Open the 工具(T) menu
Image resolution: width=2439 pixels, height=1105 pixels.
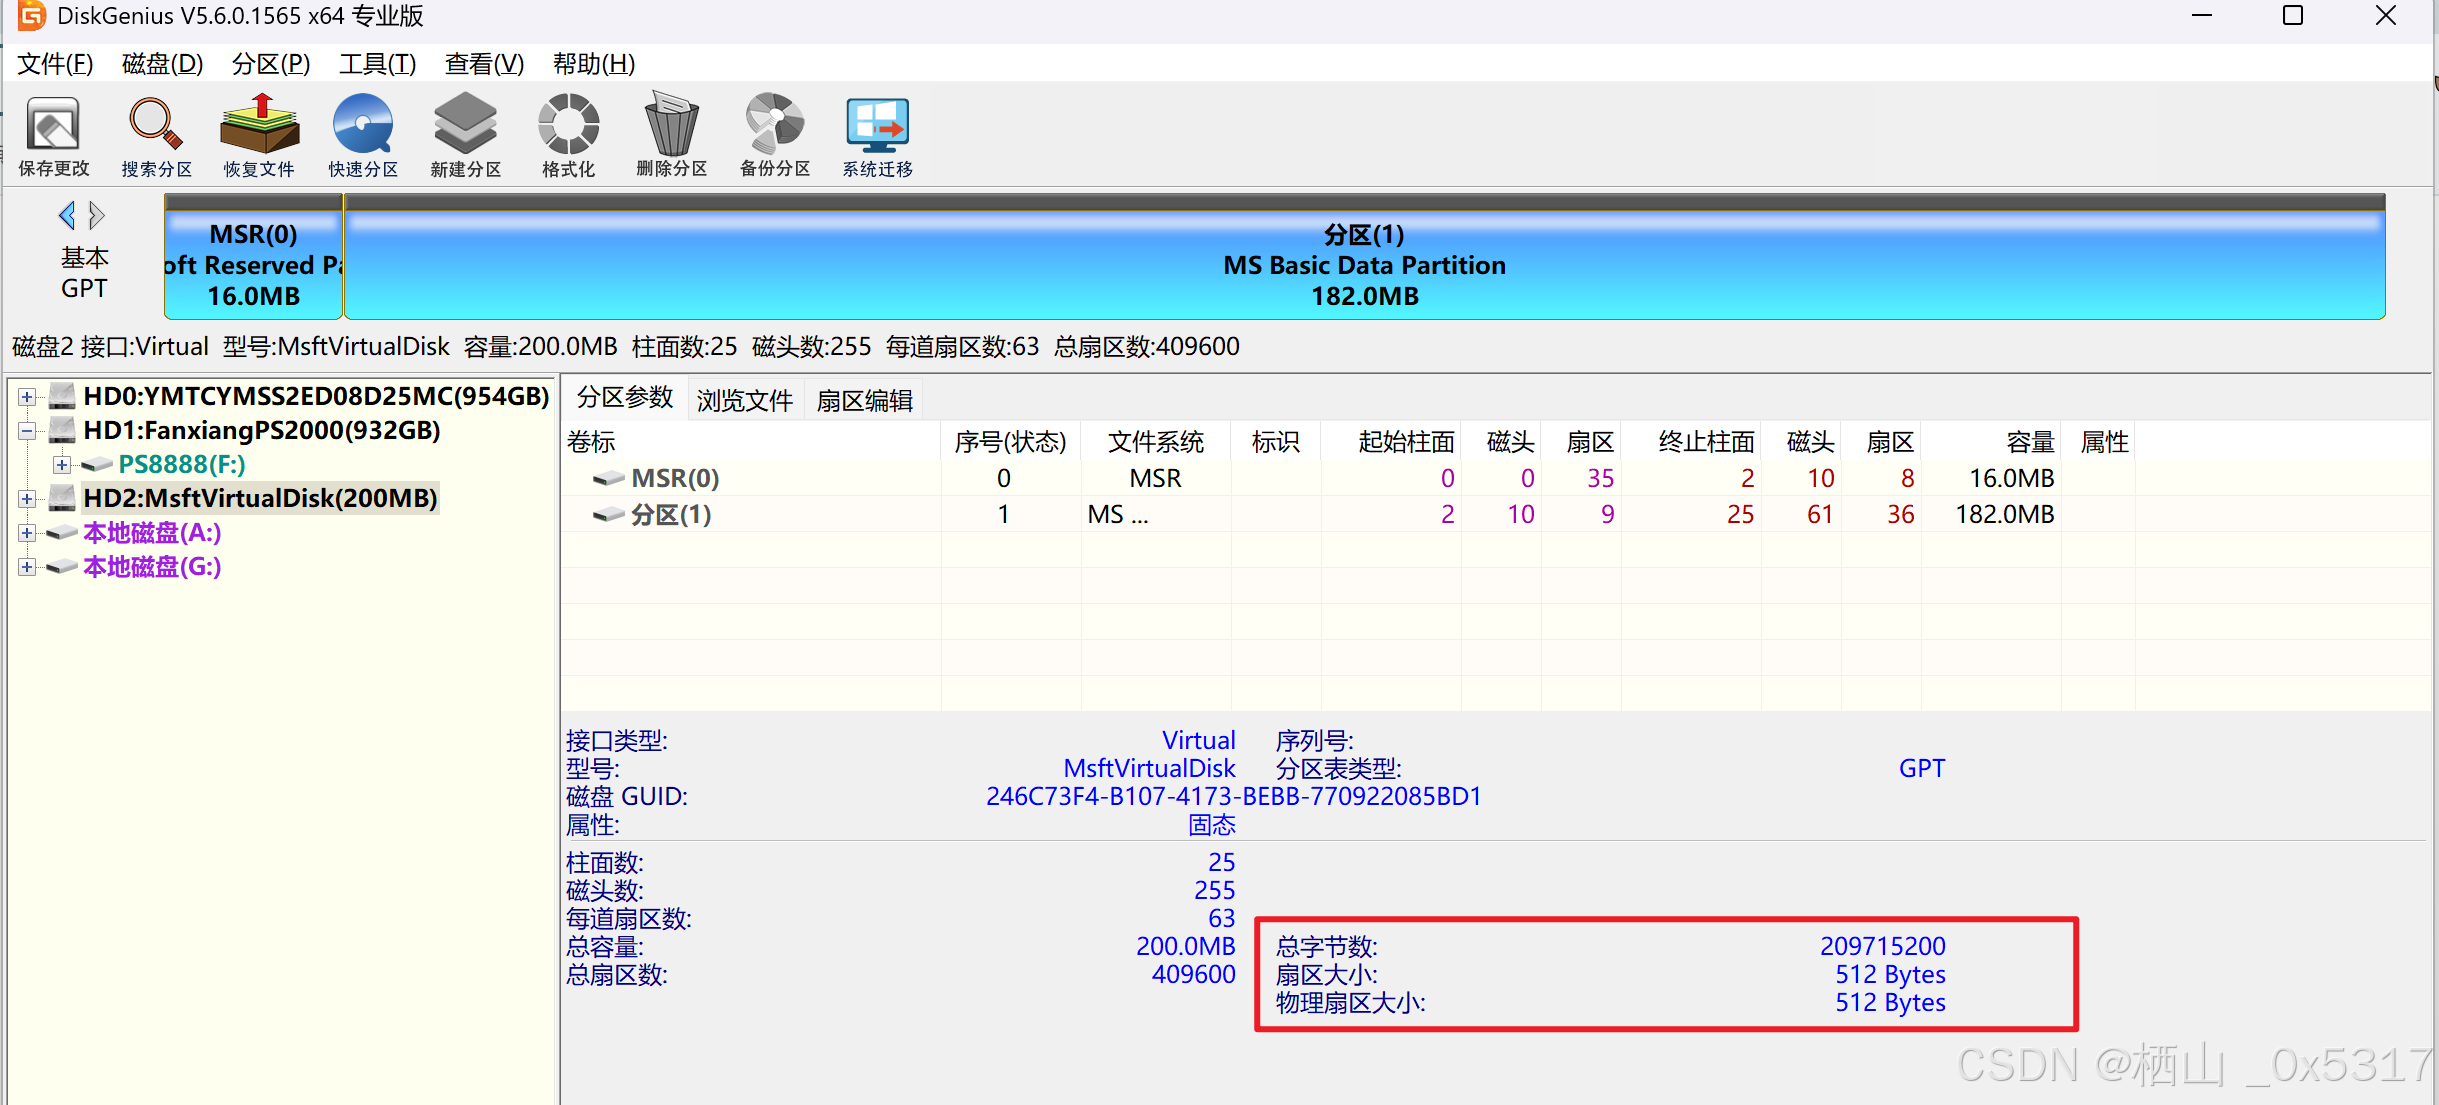(377, 64)
